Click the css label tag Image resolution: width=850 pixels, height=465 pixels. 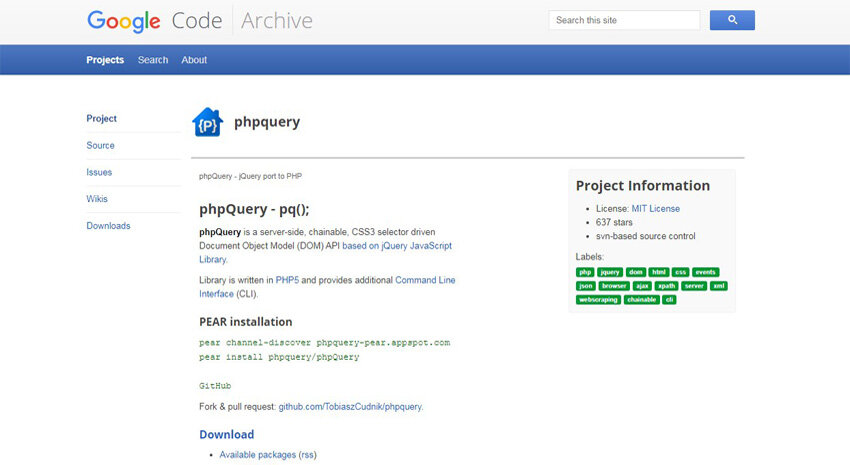point(681,272)
